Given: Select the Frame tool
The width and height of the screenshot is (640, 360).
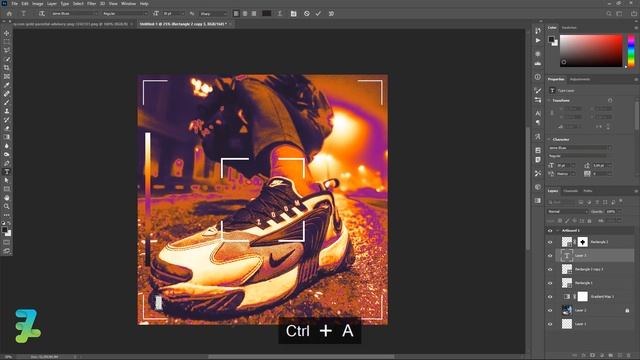Looking at the screenshot, I should click(x=7, y=76).
